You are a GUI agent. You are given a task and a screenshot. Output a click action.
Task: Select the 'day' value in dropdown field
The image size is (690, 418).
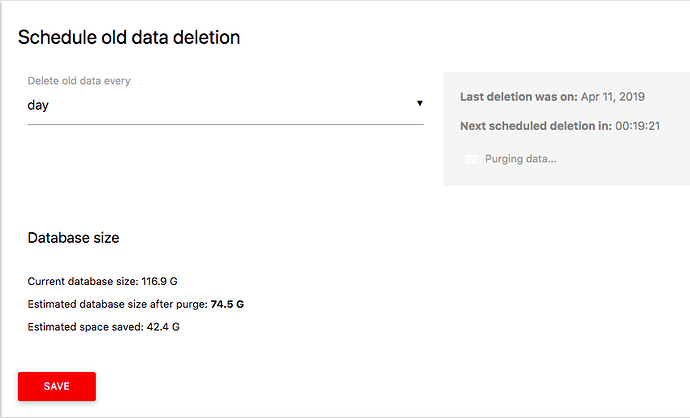click(x=38, y=106)
